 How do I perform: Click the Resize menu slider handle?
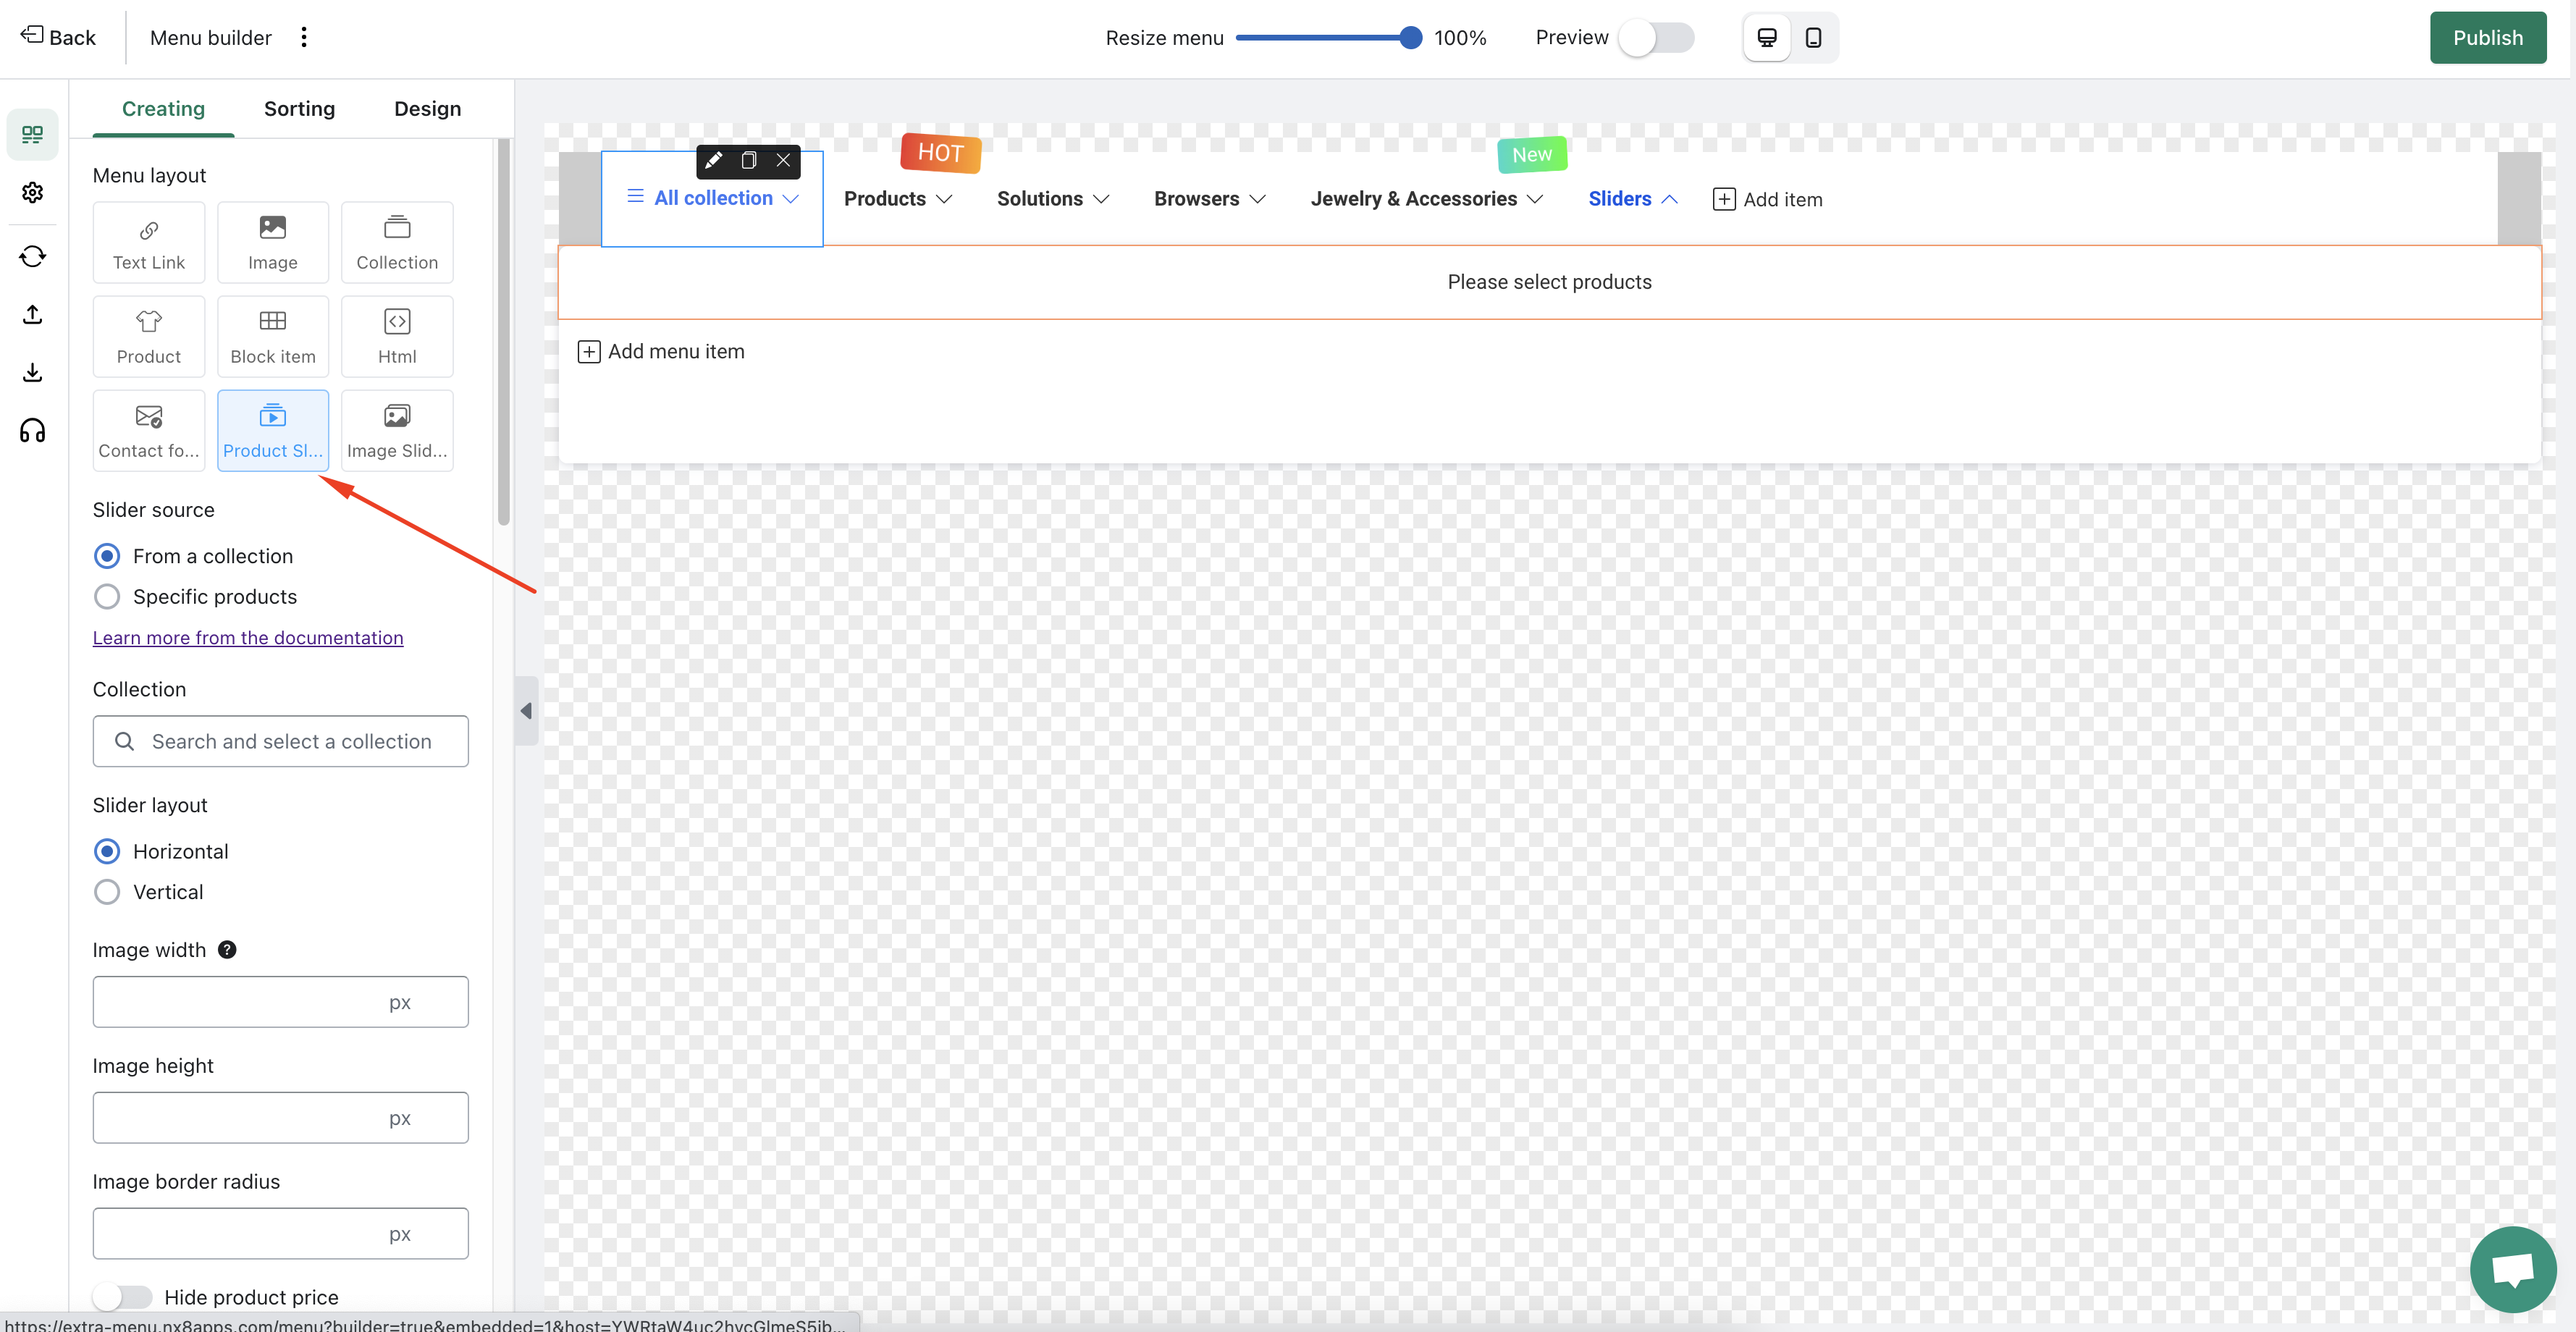(x=1410, y=38)
